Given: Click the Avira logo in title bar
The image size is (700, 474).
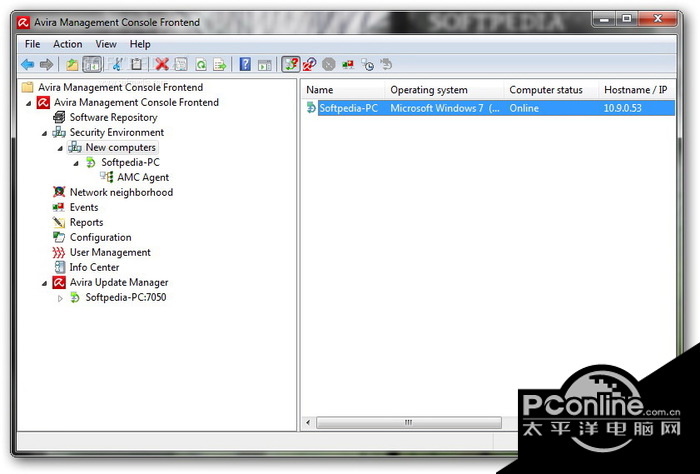Looking at the screenshot, I should (23, 22).
